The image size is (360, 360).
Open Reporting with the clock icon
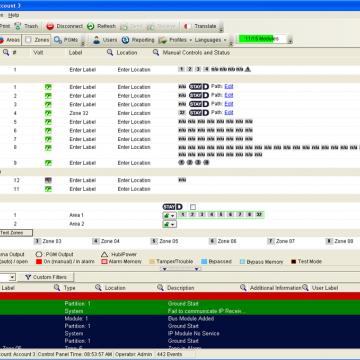(x=125, y=40)
